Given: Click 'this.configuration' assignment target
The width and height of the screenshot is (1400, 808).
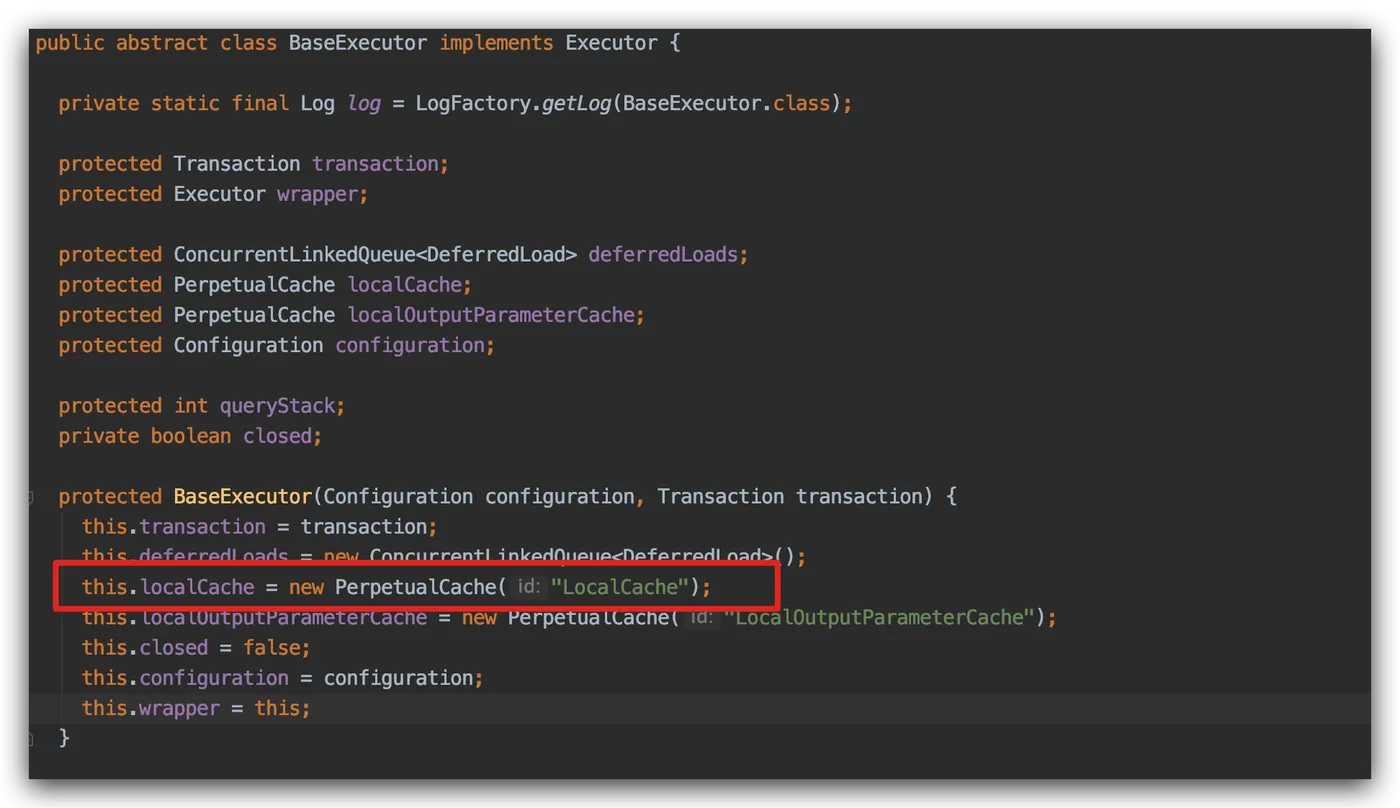Looking at the screenshot, I should coord(185,677).
